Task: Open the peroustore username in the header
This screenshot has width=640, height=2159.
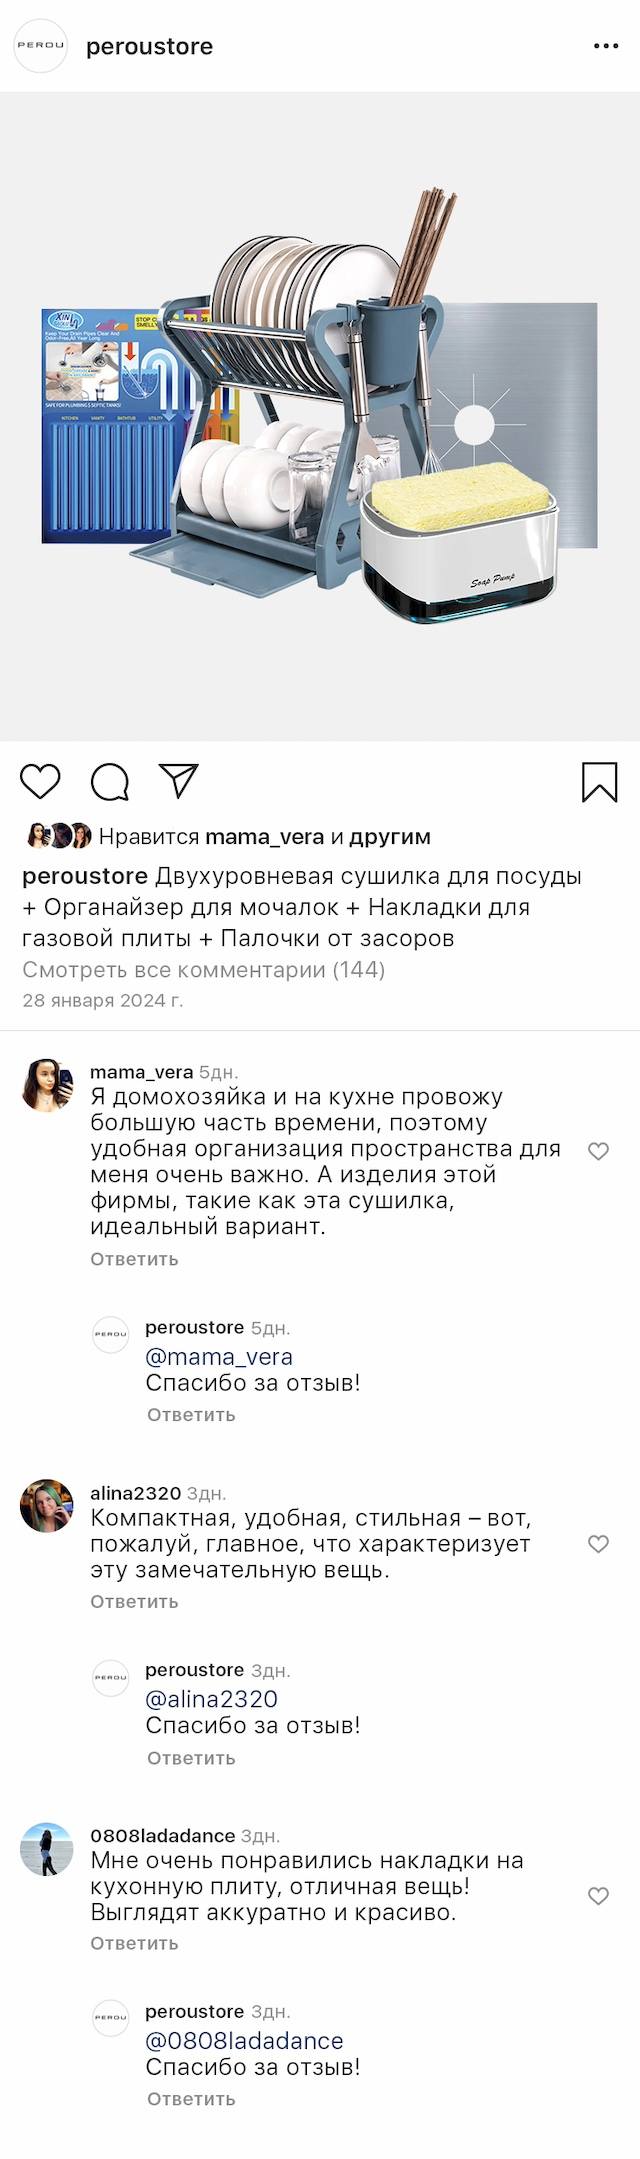Action: click(149, 47)
